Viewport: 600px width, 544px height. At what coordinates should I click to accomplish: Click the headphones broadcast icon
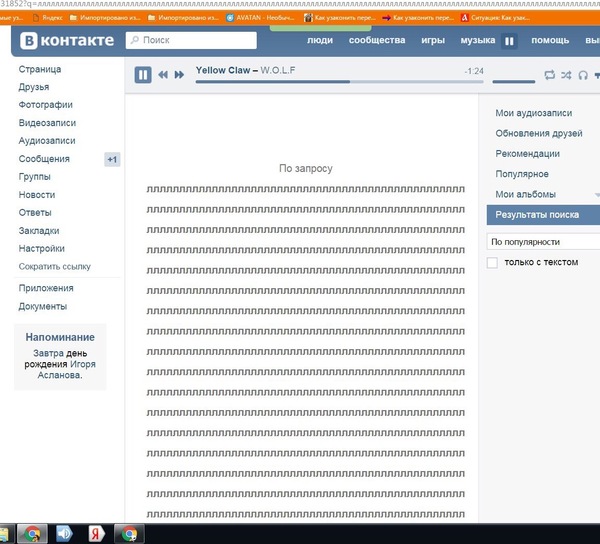pyautogui.click(x=583, y=75)
